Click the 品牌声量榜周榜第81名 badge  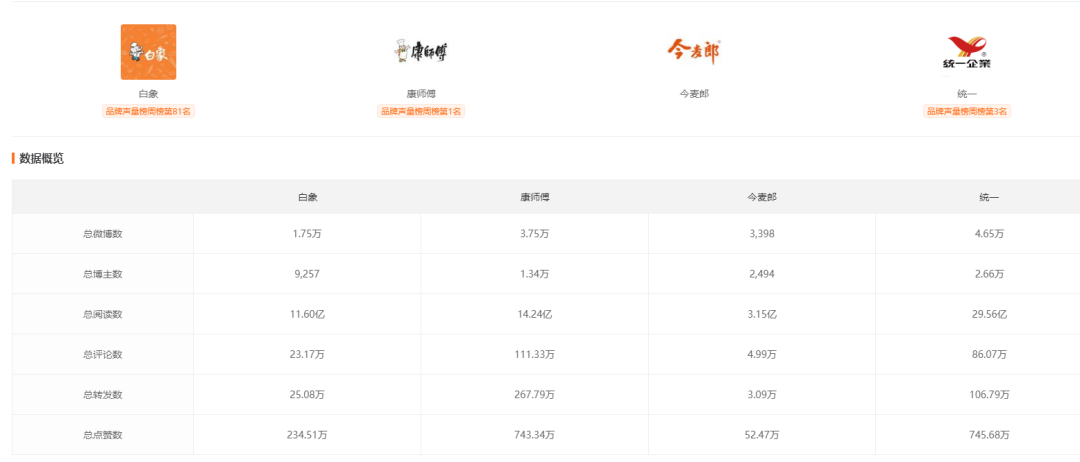click(x=148, y=111)
